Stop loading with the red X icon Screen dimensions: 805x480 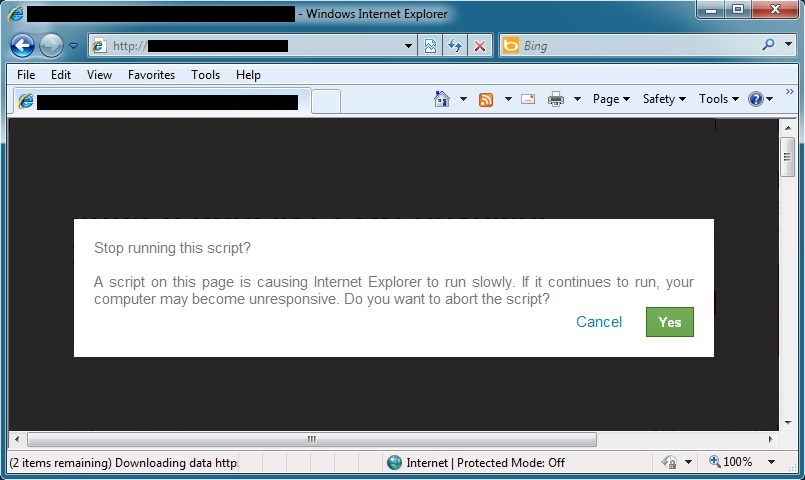[480, 46]
